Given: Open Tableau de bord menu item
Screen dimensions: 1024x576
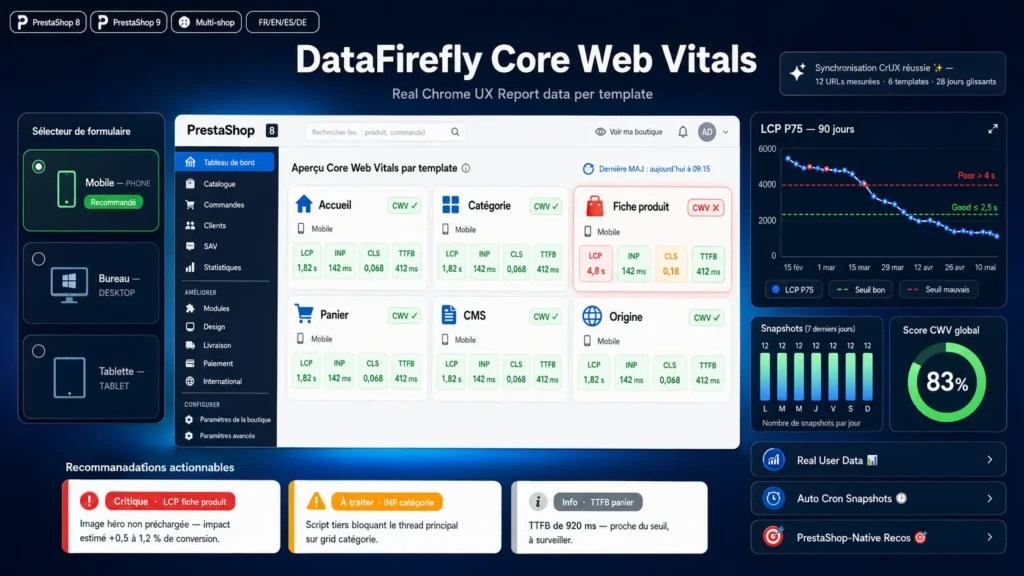Looking at the screenshot, I should pyautogui.click(x=225, y=162).
